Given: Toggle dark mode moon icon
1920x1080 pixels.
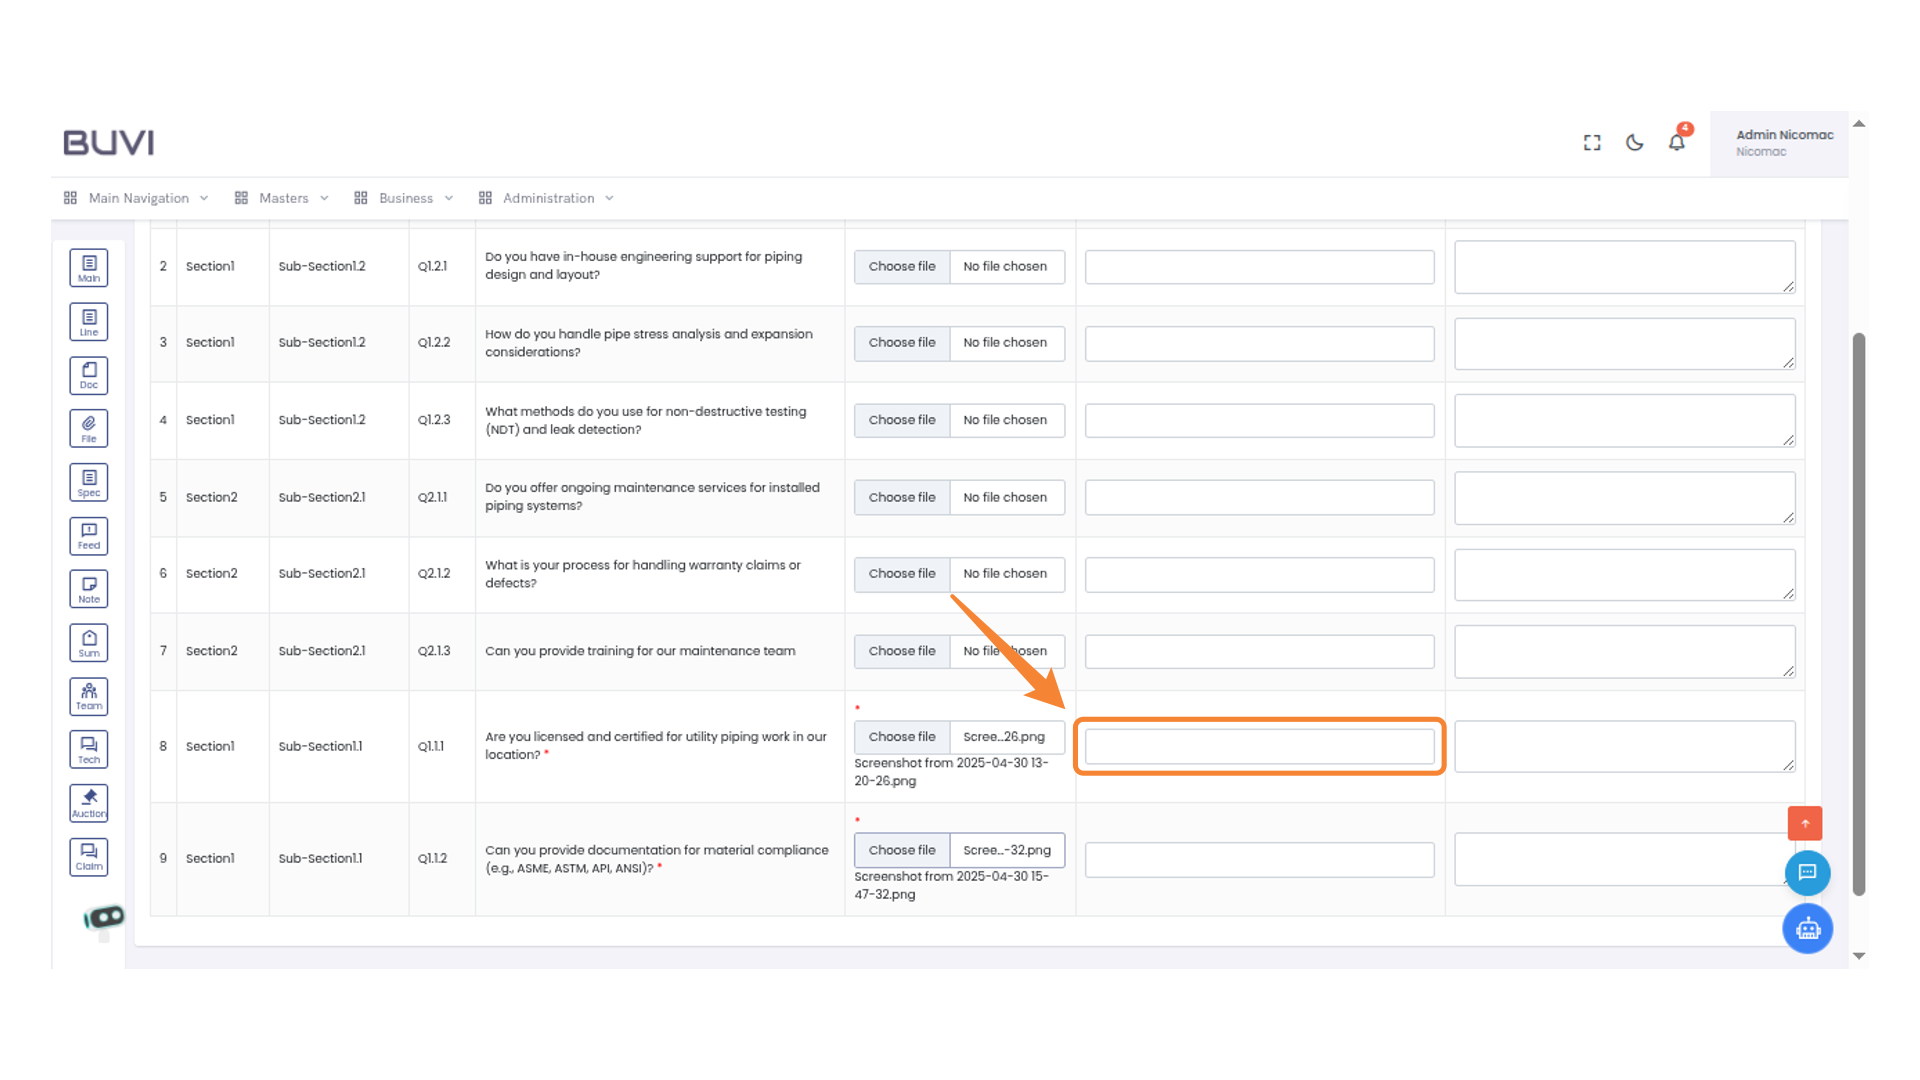Looking at the screenshot, I should 1635,143.
